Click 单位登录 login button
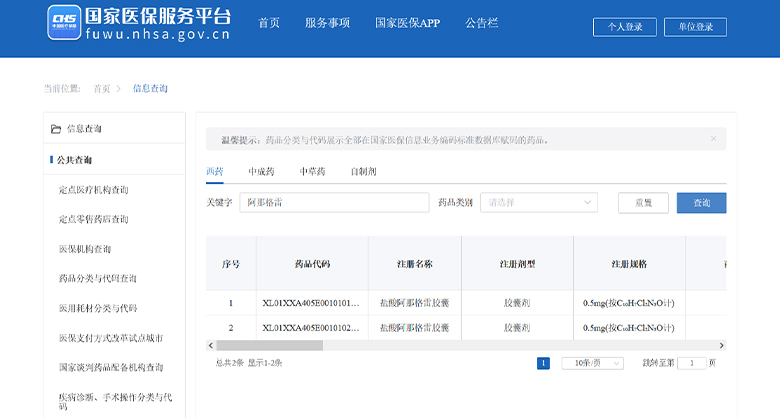This screenshot has height=418, width=780. [x=709, y=27]
